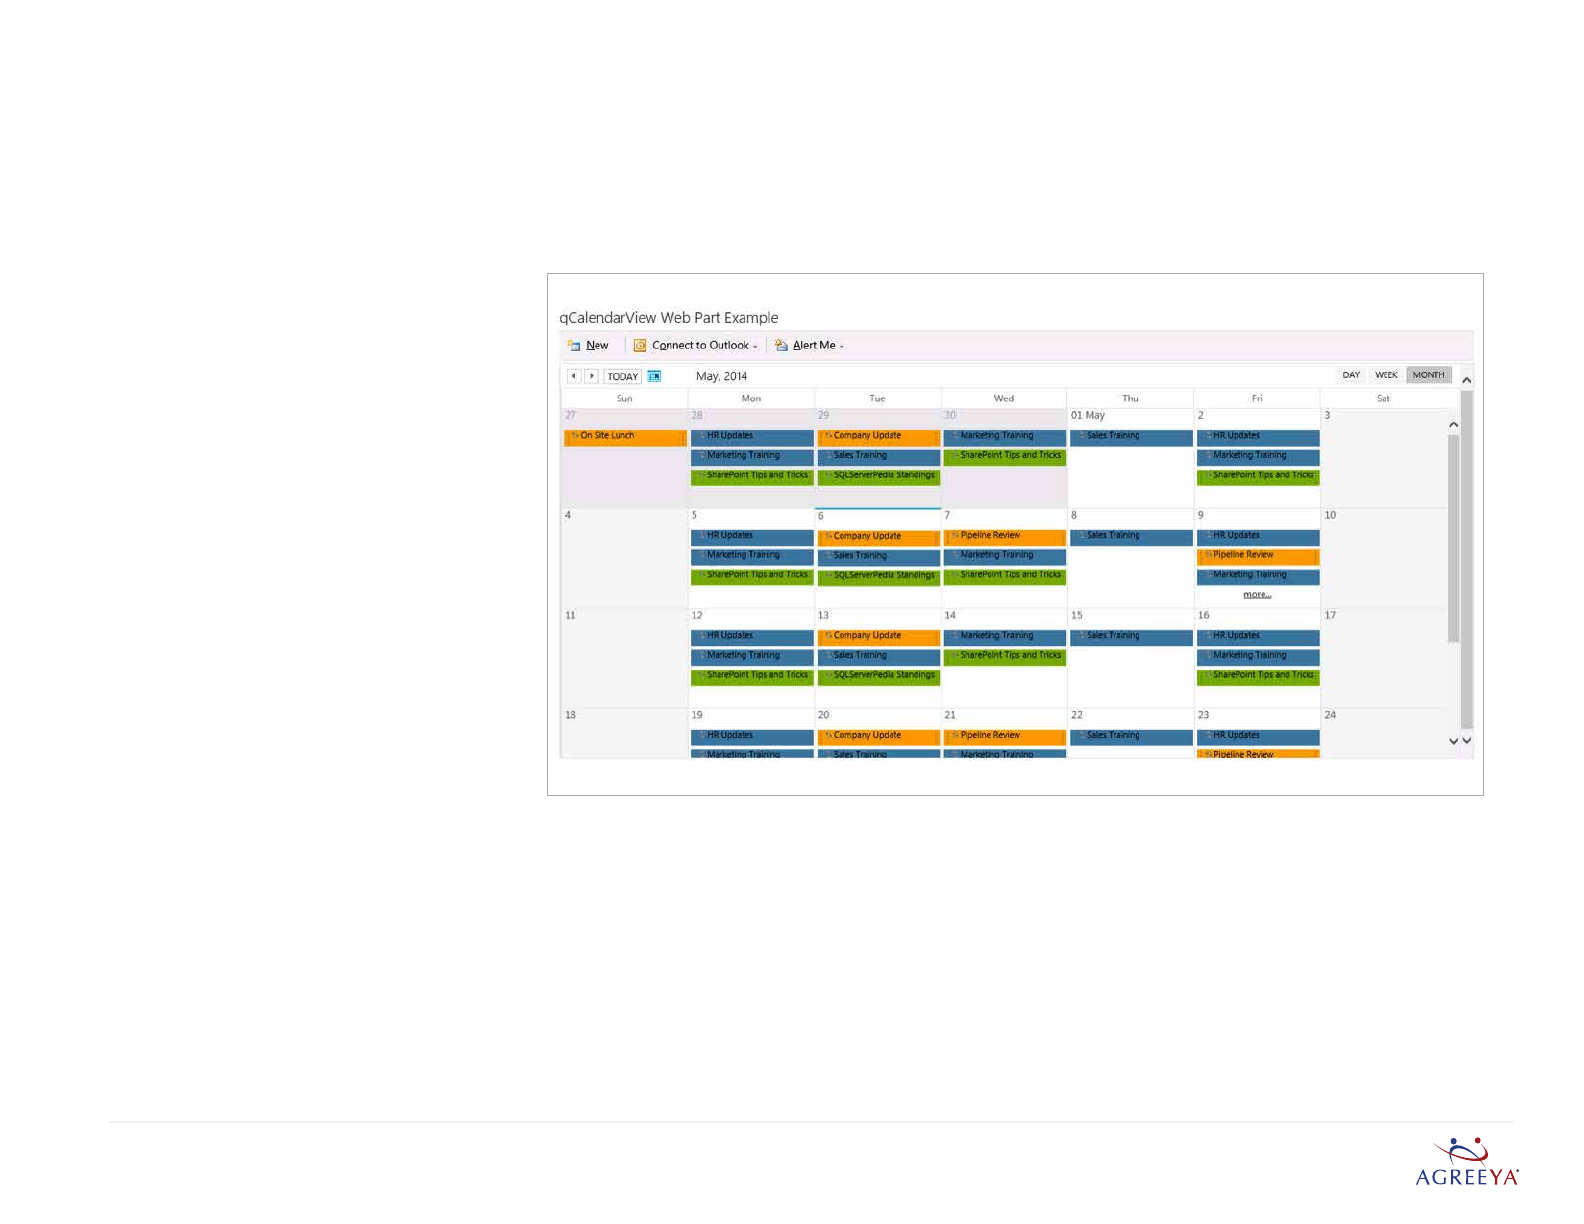Open the date picker calendar icon
Image resolution: width=1584 pixels, height=1224 pixels.
(654, 376)
